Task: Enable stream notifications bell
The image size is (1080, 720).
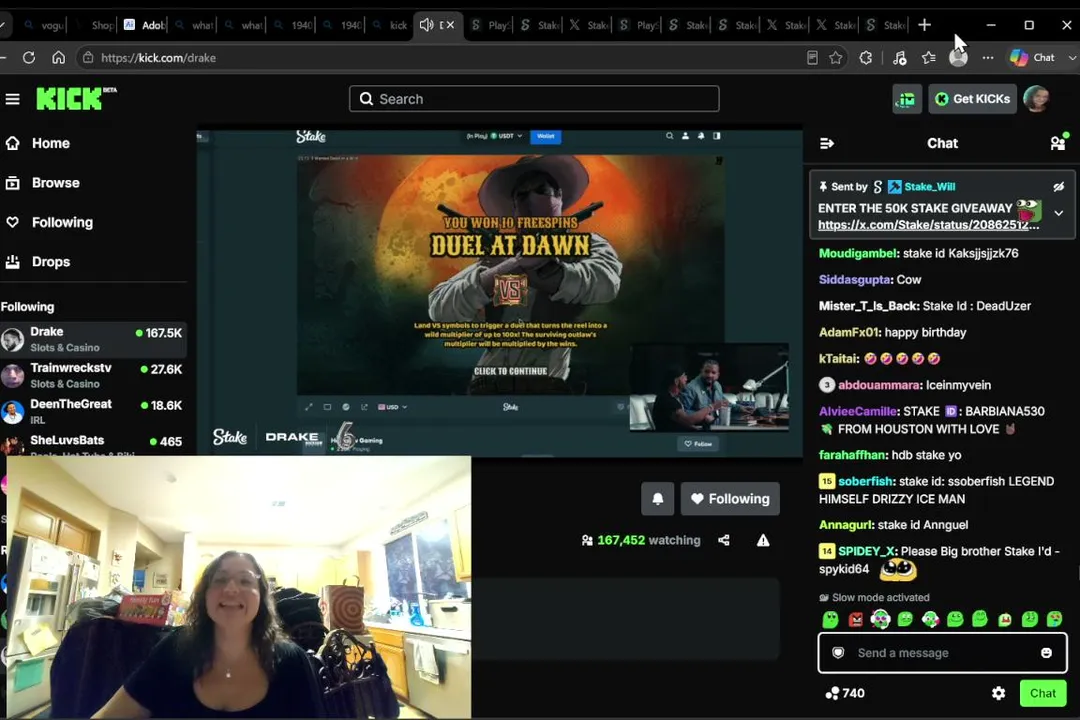Action: 658,499
